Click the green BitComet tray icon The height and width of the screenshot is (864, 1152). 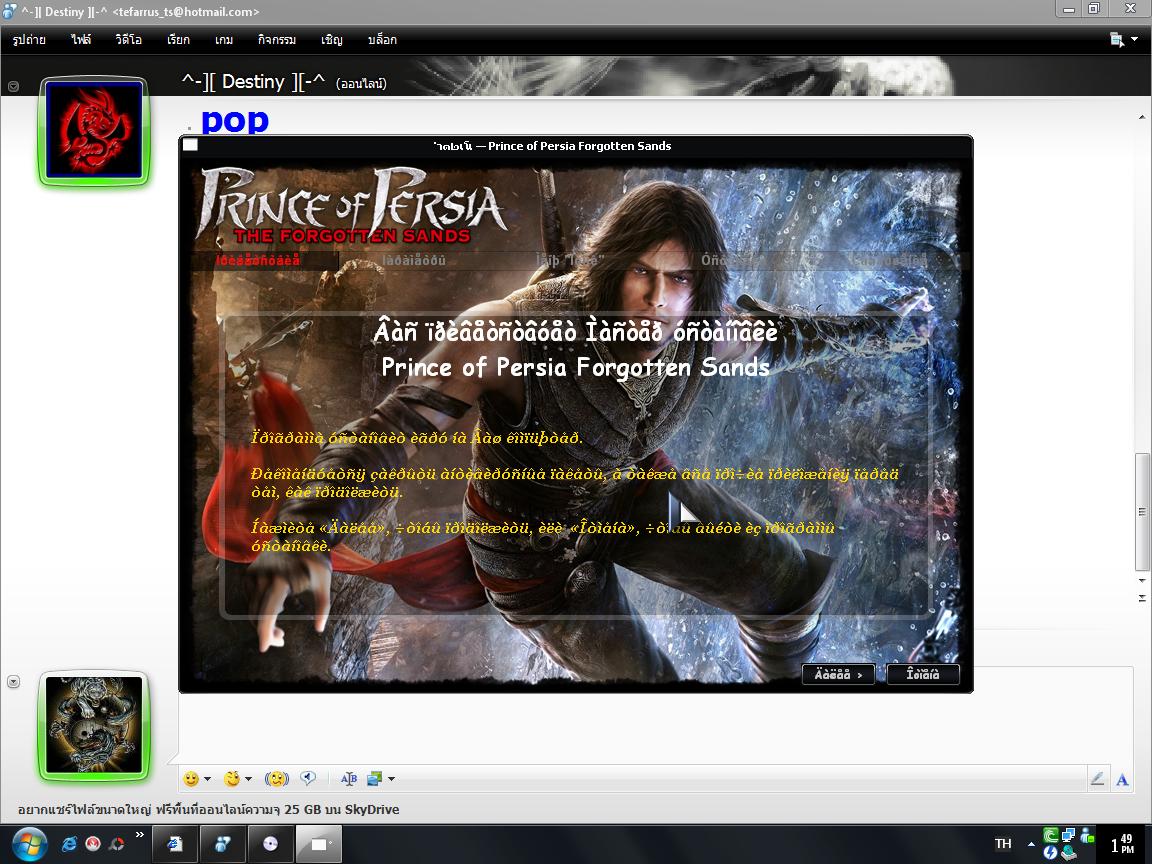coord(1051,835)
